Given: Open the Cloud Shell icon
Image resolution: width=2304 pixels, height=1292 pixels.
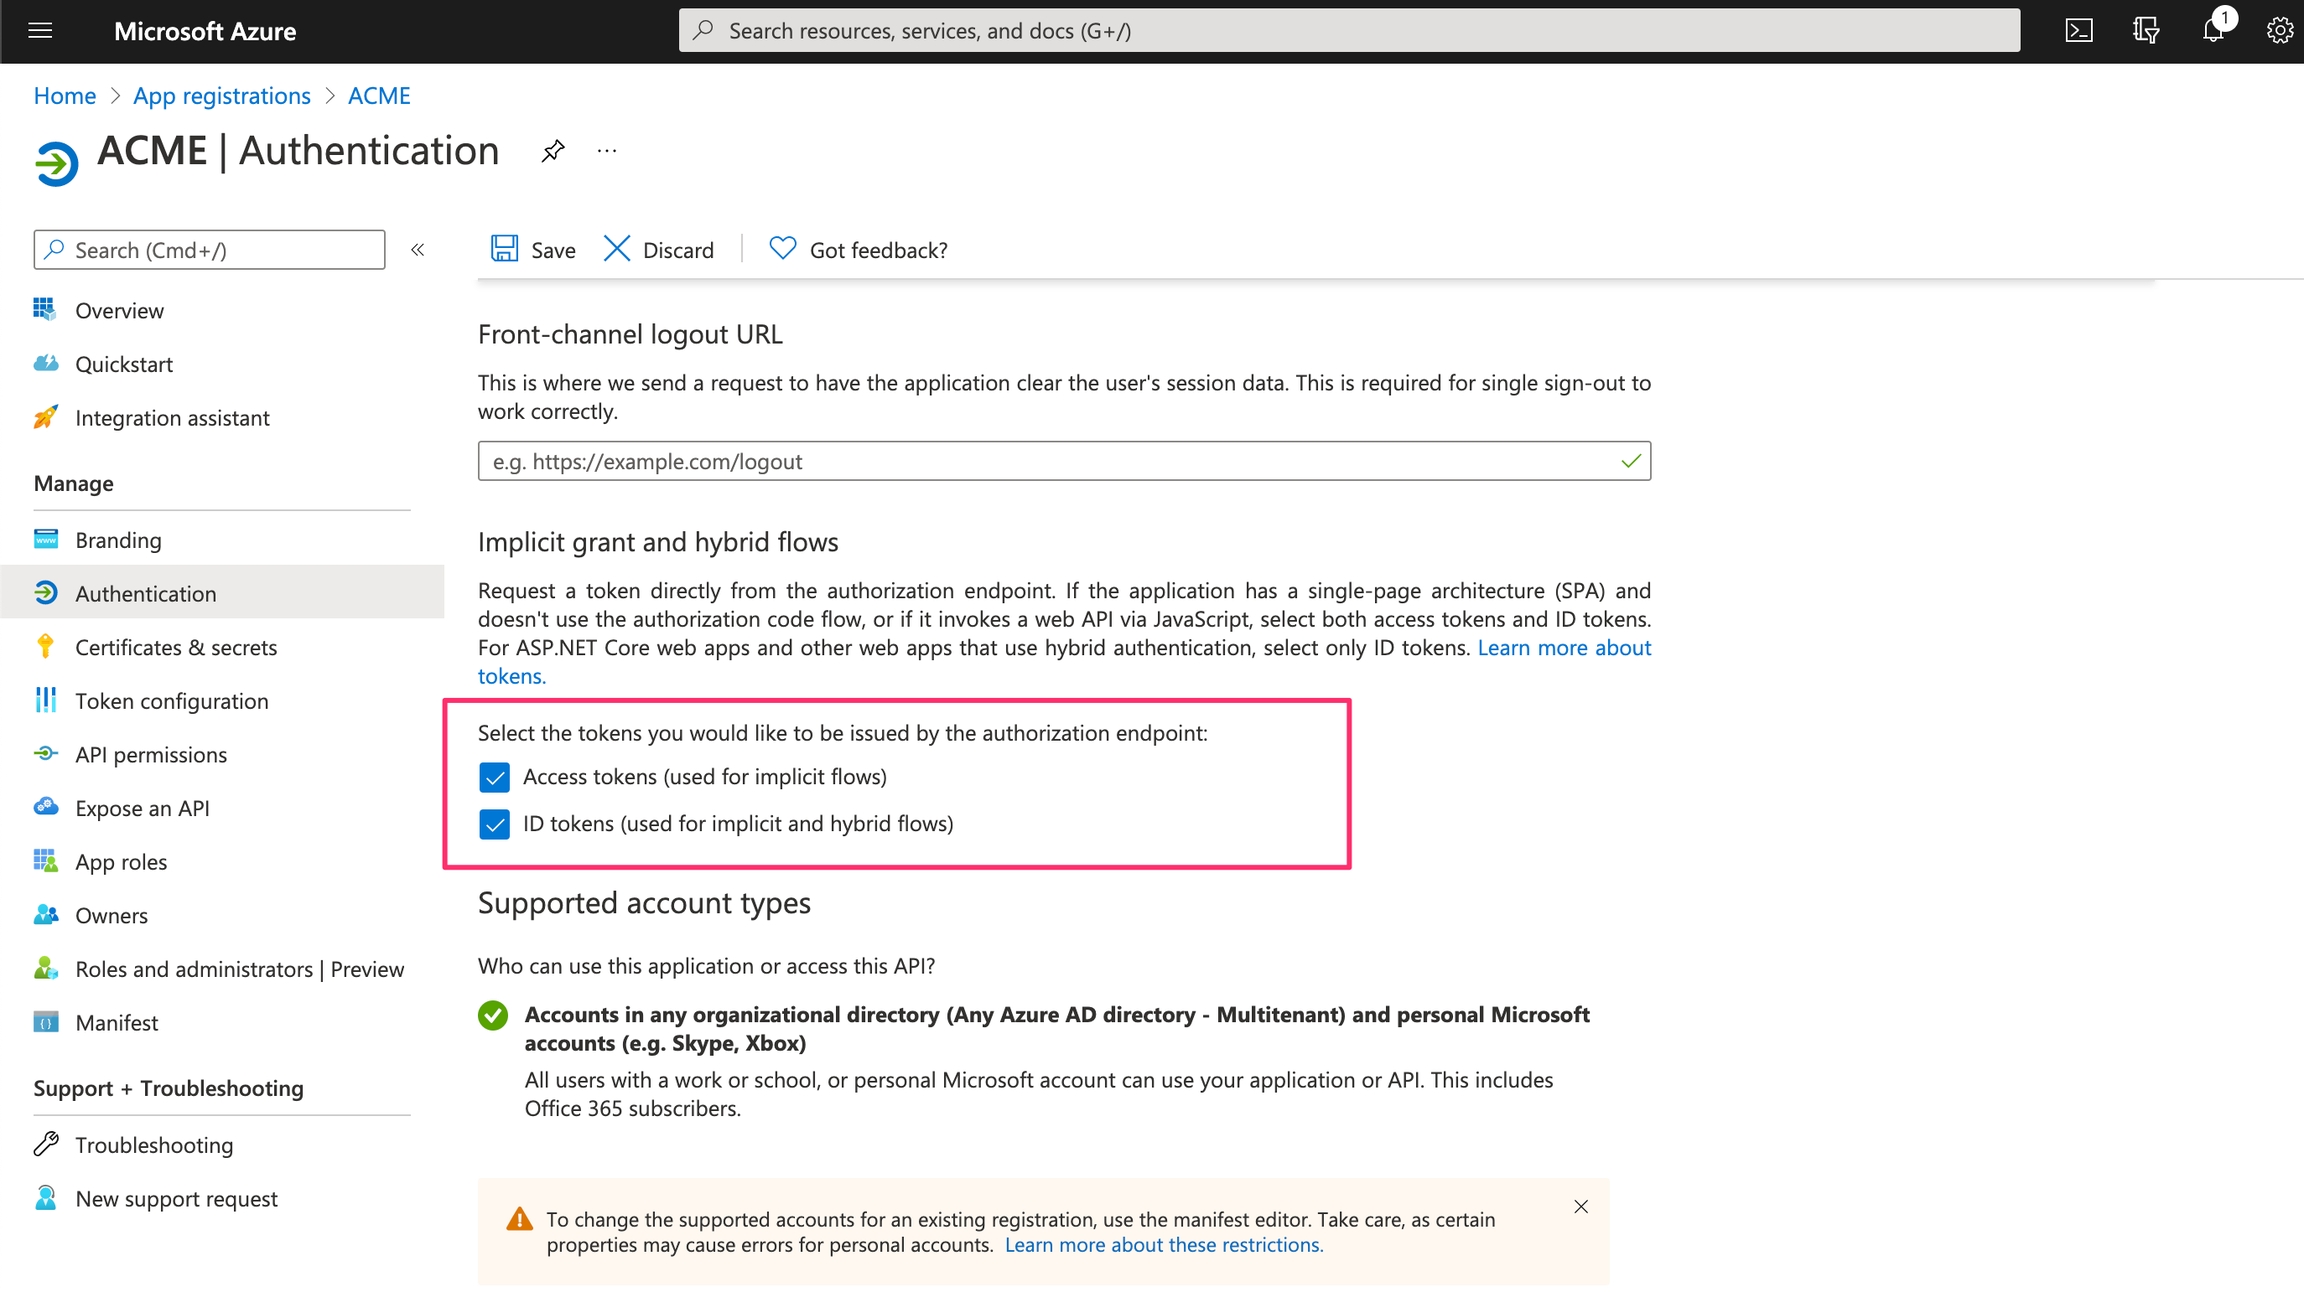Looking at the screenshot, I should point(2079,30).
